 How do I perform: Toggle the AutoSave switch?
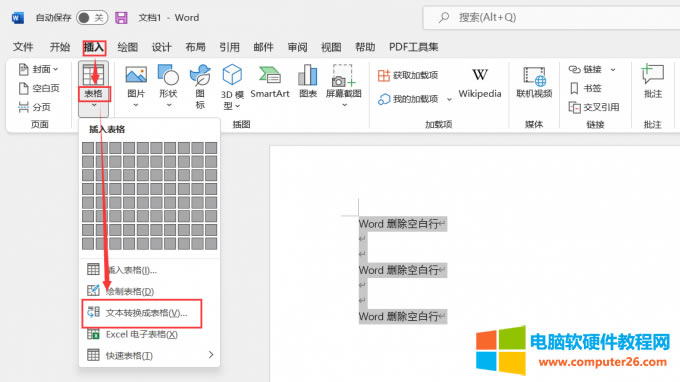coord(92,18)
